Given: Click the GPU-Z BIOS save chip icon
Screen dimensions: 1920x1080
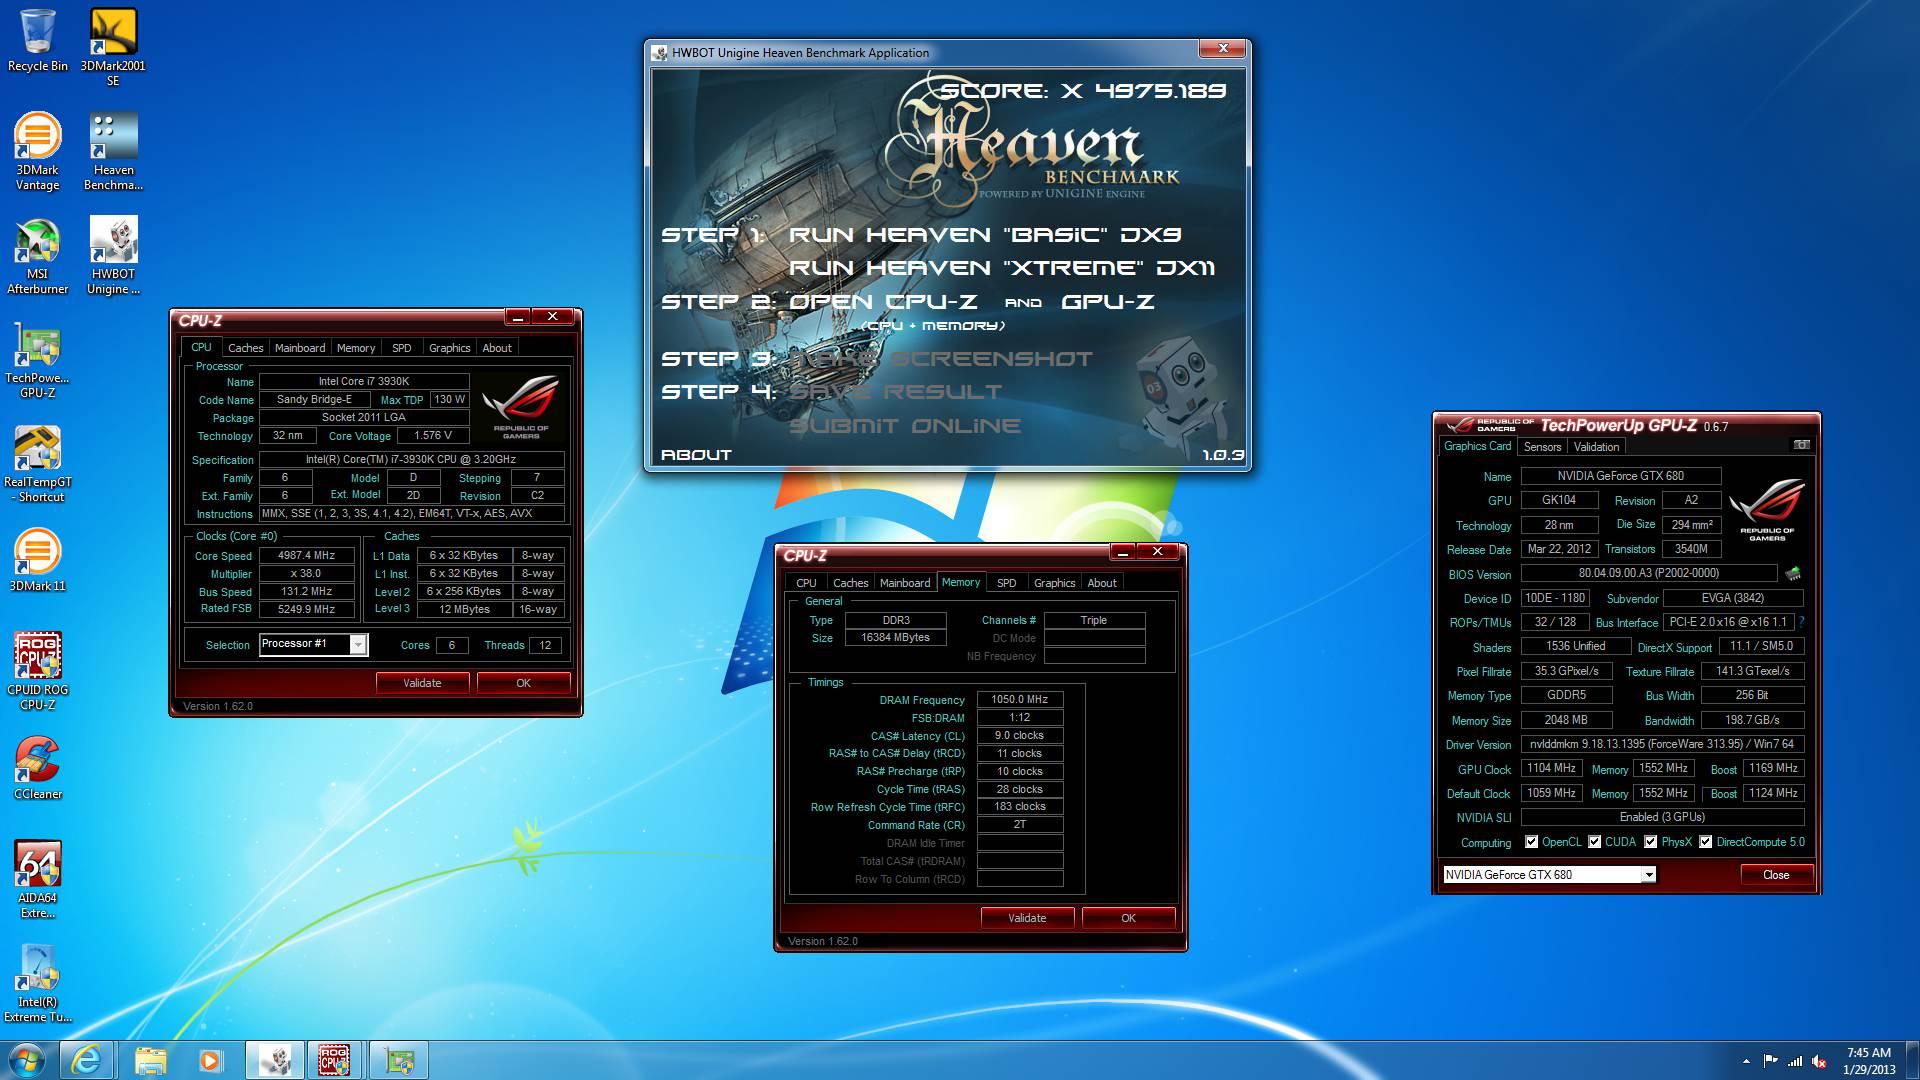Looking at the screenshot, I should click(1793, 574).
